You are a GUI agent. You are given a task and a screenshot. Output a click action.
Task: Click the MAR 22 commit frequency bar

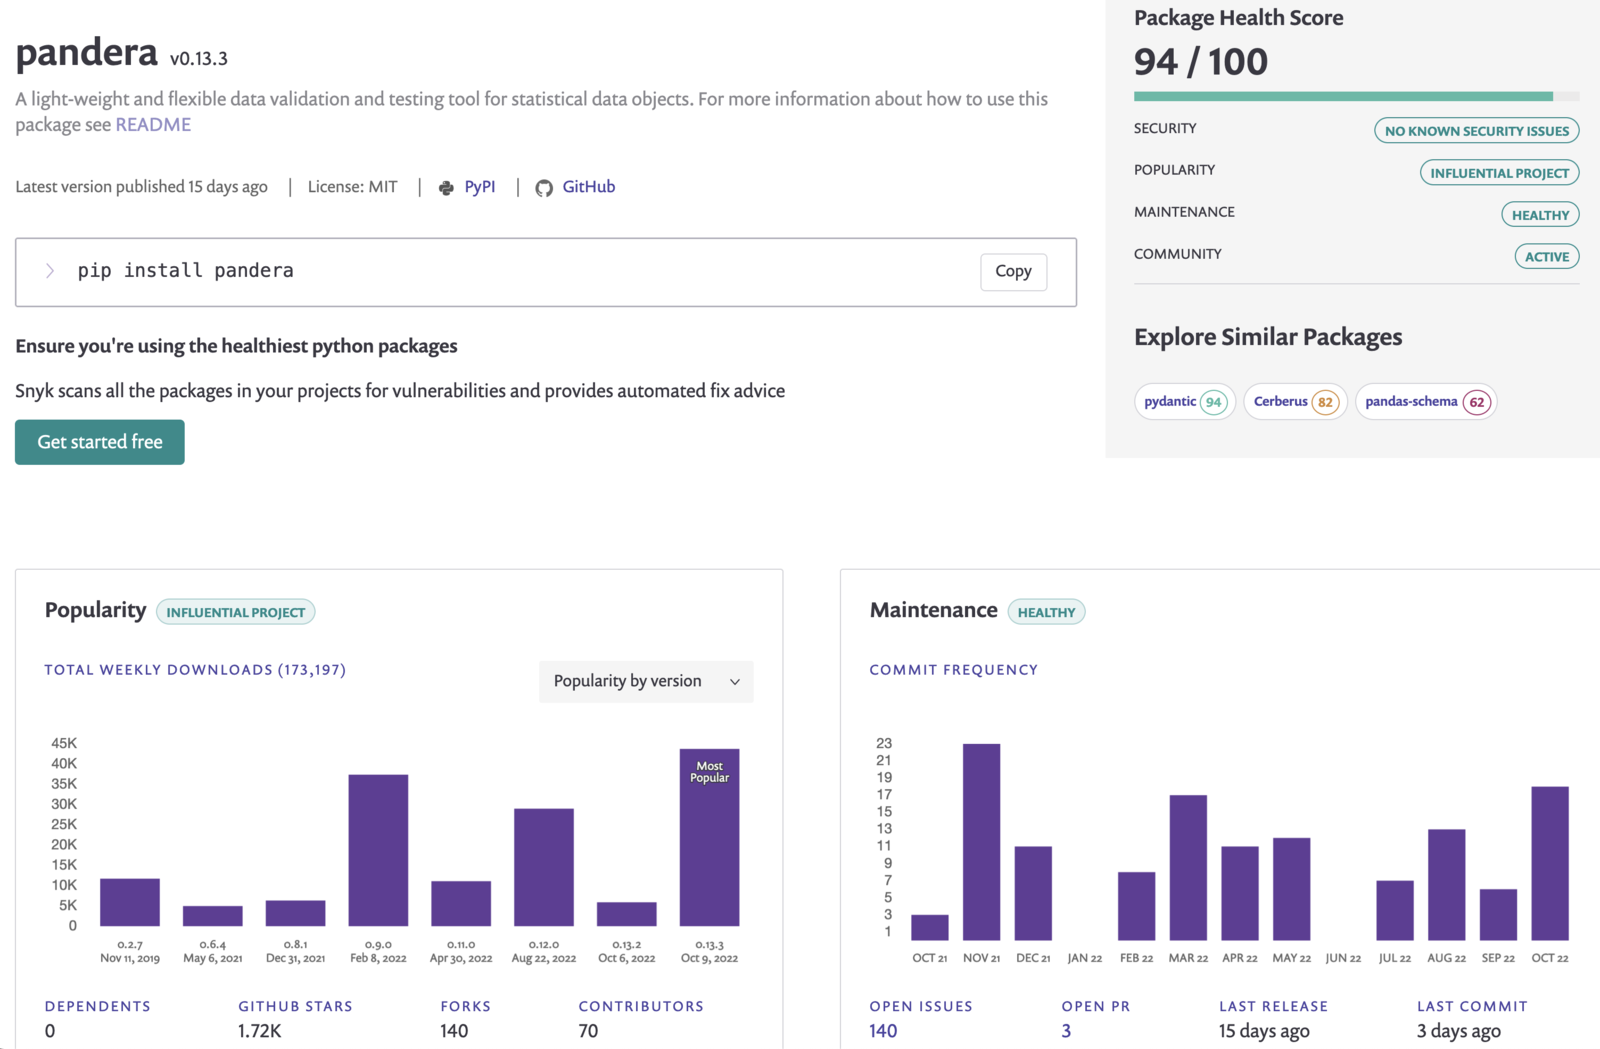click(x=1188, y=867)
